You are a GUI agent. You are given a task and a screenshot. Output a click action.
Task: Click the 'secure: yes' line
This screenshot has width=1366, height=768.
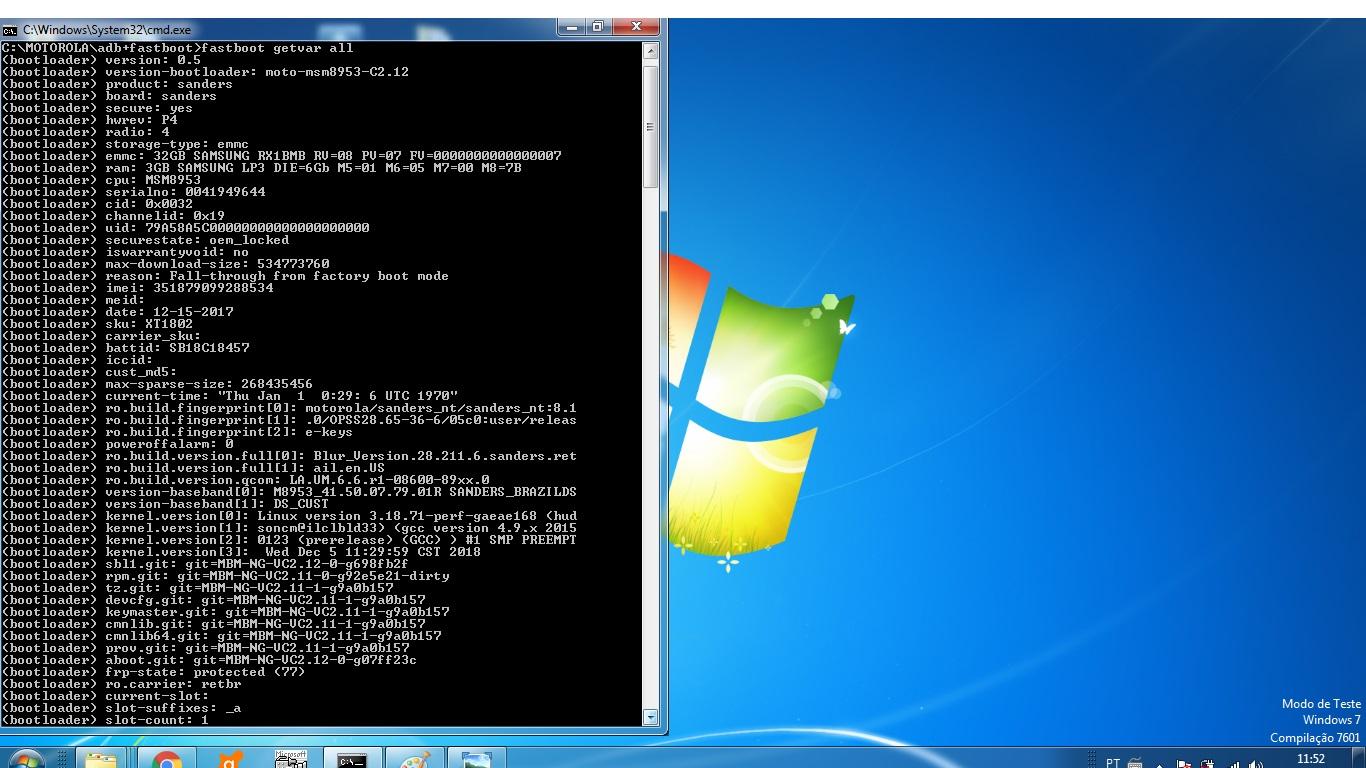97,108
